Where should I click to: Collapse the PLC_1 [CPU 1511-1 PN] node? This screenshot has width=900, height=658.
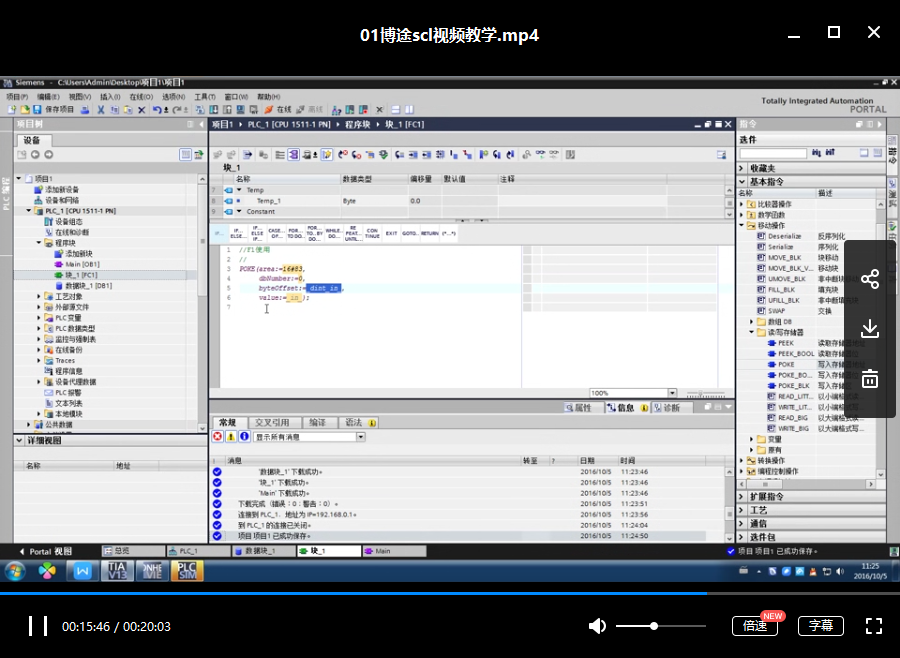pyautogui.click(x=29, y=211)
